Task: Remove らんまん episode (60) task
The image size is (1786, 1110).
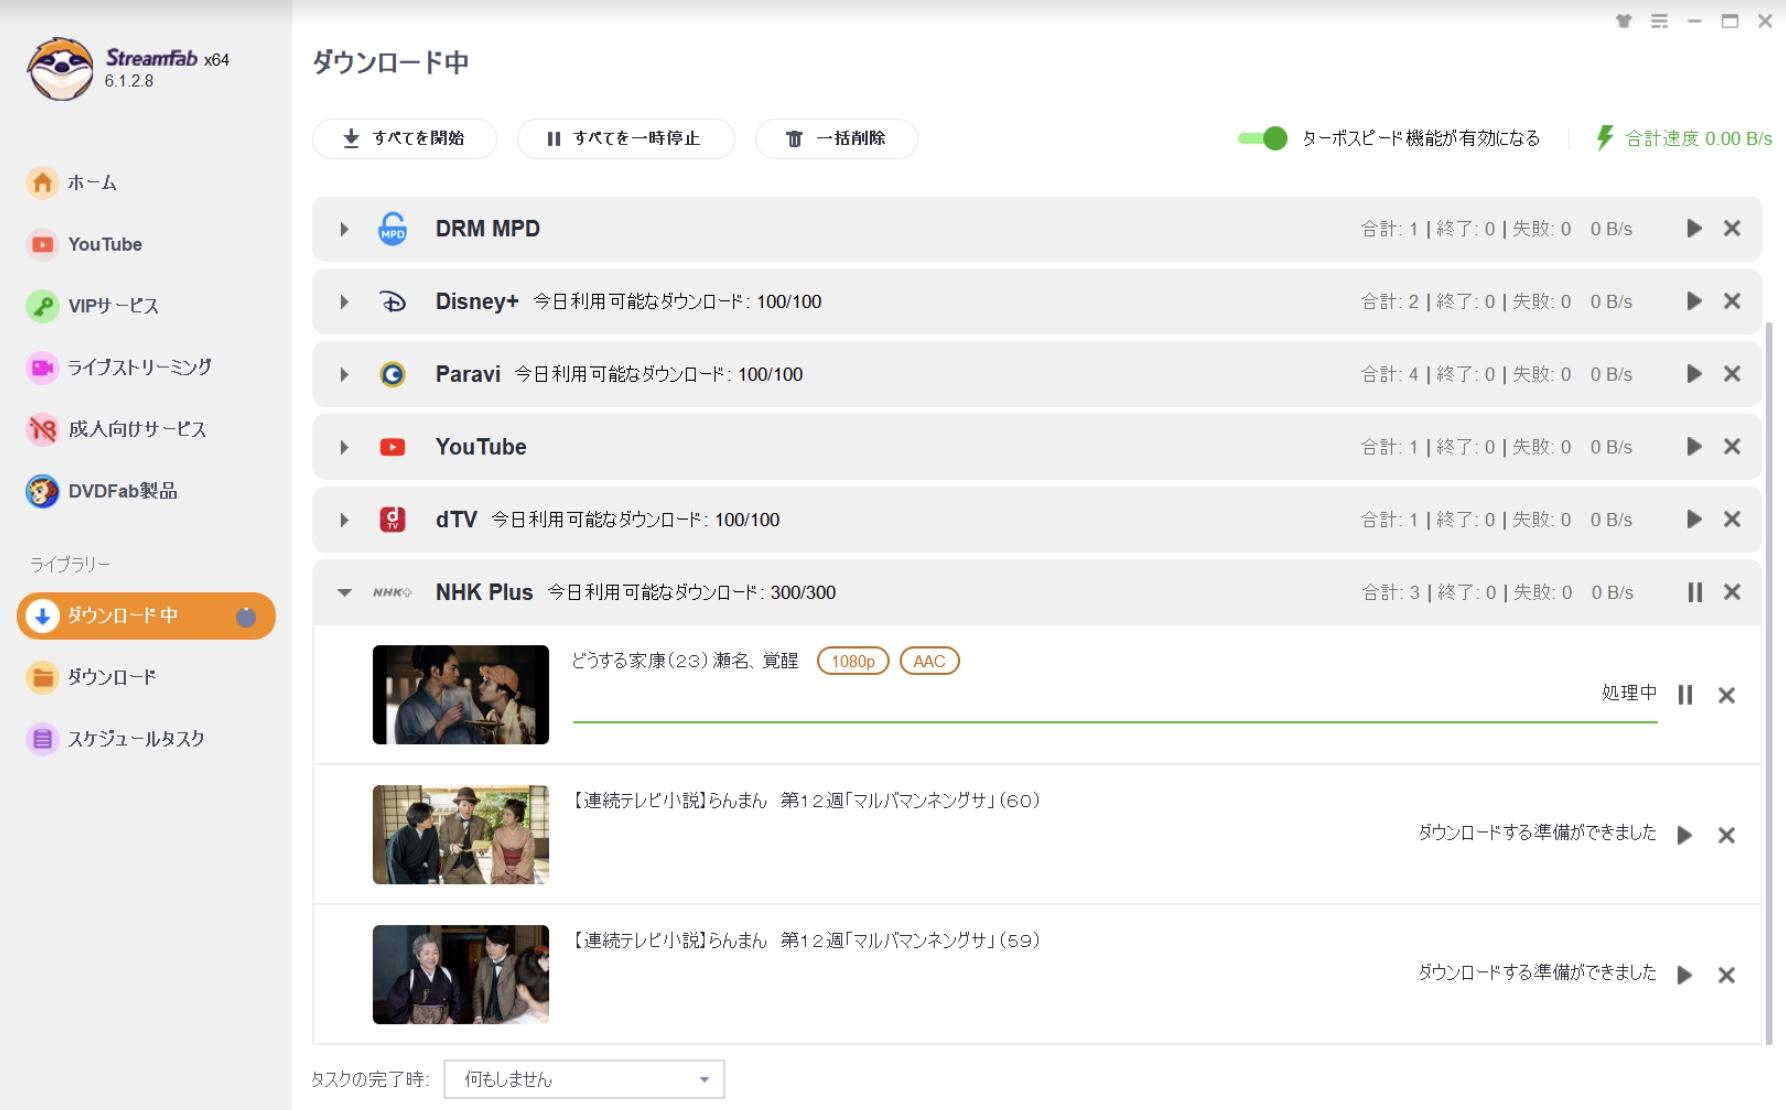Action: tap(1726, 835)
